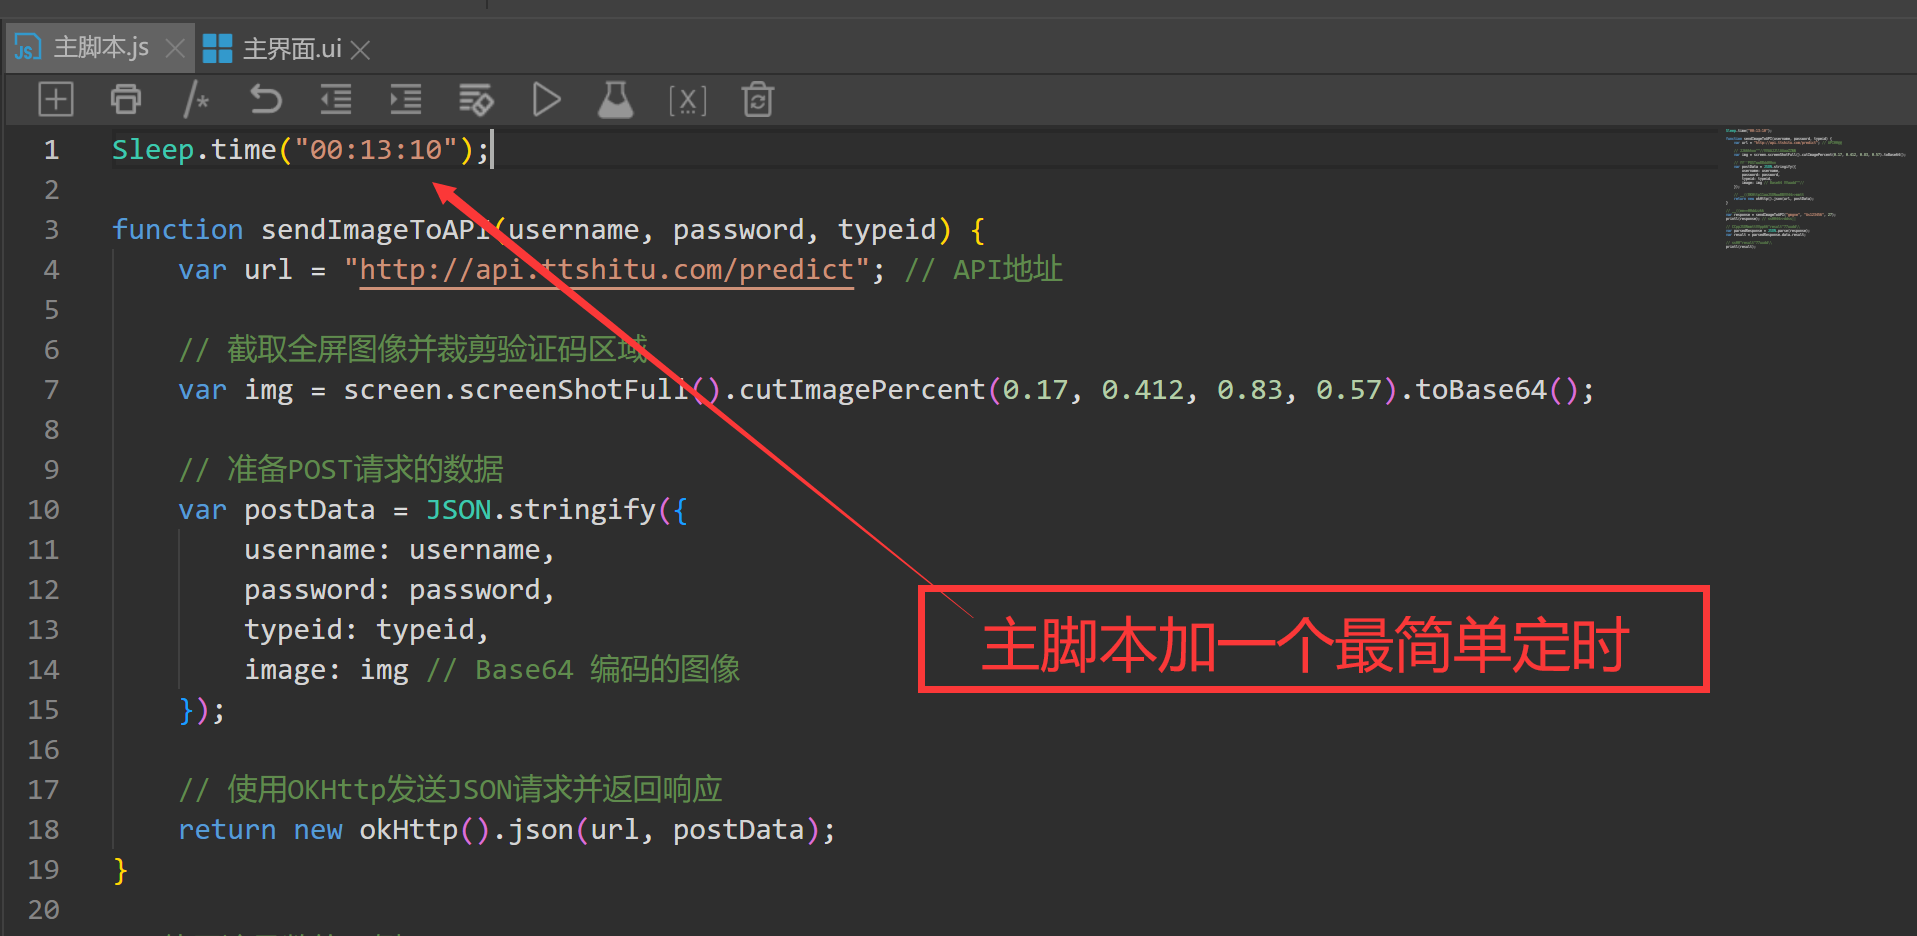Click the decrease indent icon
The height and width of the screenshot is (936, 1917).
click(336, 99)
